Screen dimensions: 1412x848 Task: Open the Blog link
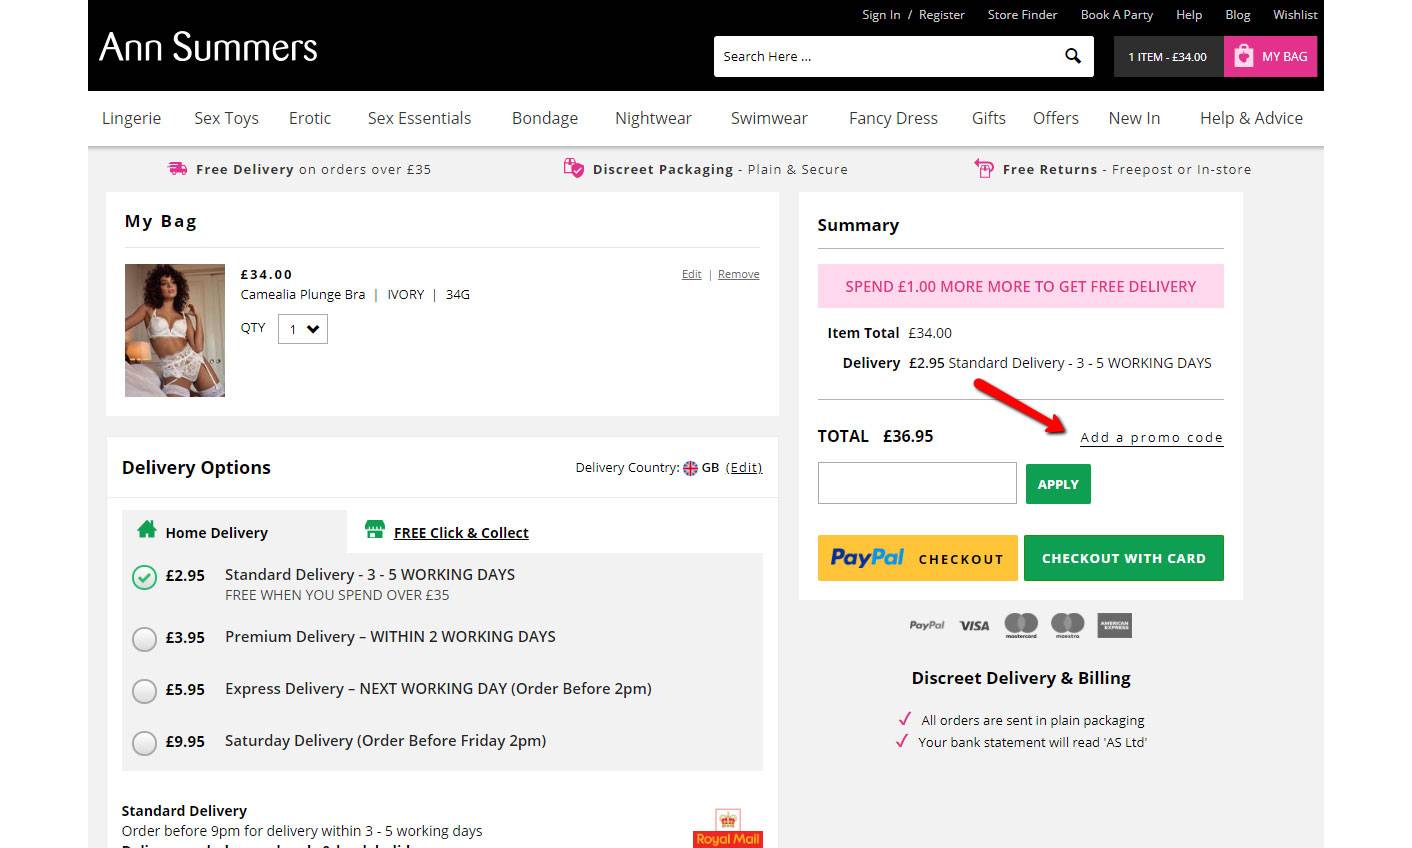pyautogui.click(x=1238, y=15)
